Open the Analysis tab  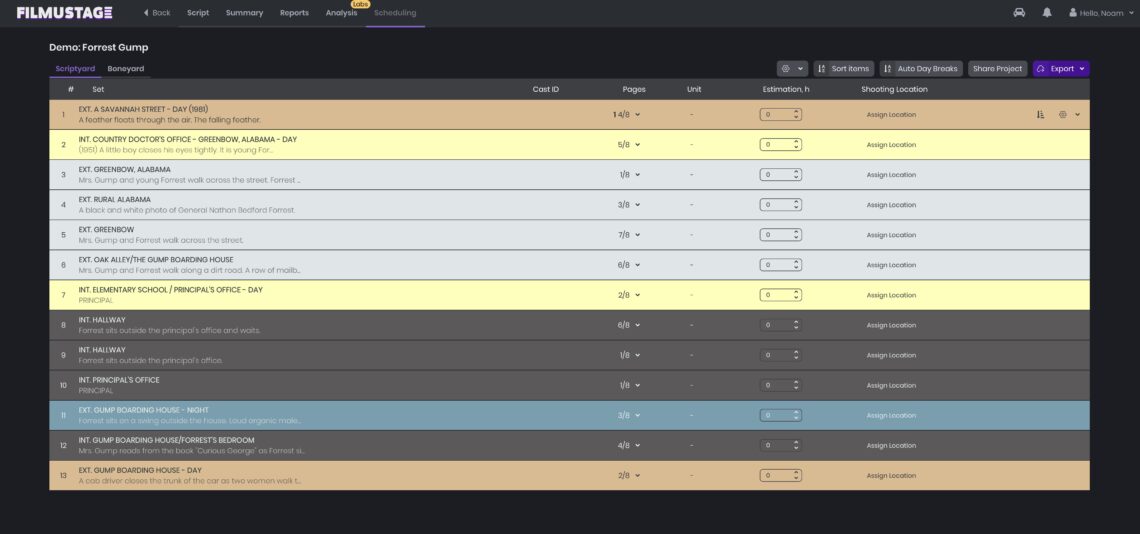341,12
